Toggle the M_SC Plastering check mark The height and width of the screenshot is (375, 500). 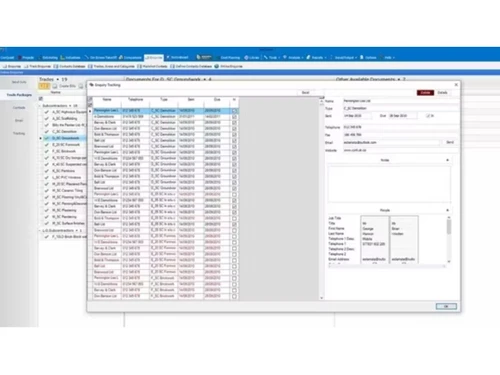(x=47, y=210)
